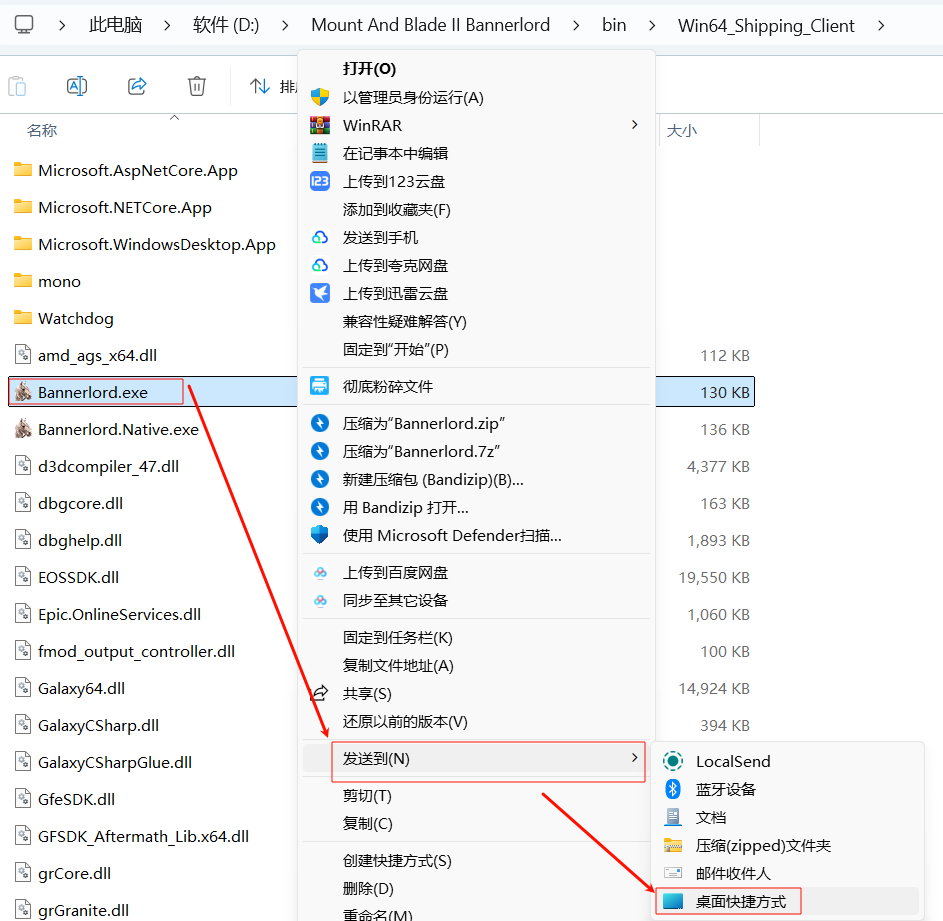Click the 123 cloud drive icon

coord(320,181)
